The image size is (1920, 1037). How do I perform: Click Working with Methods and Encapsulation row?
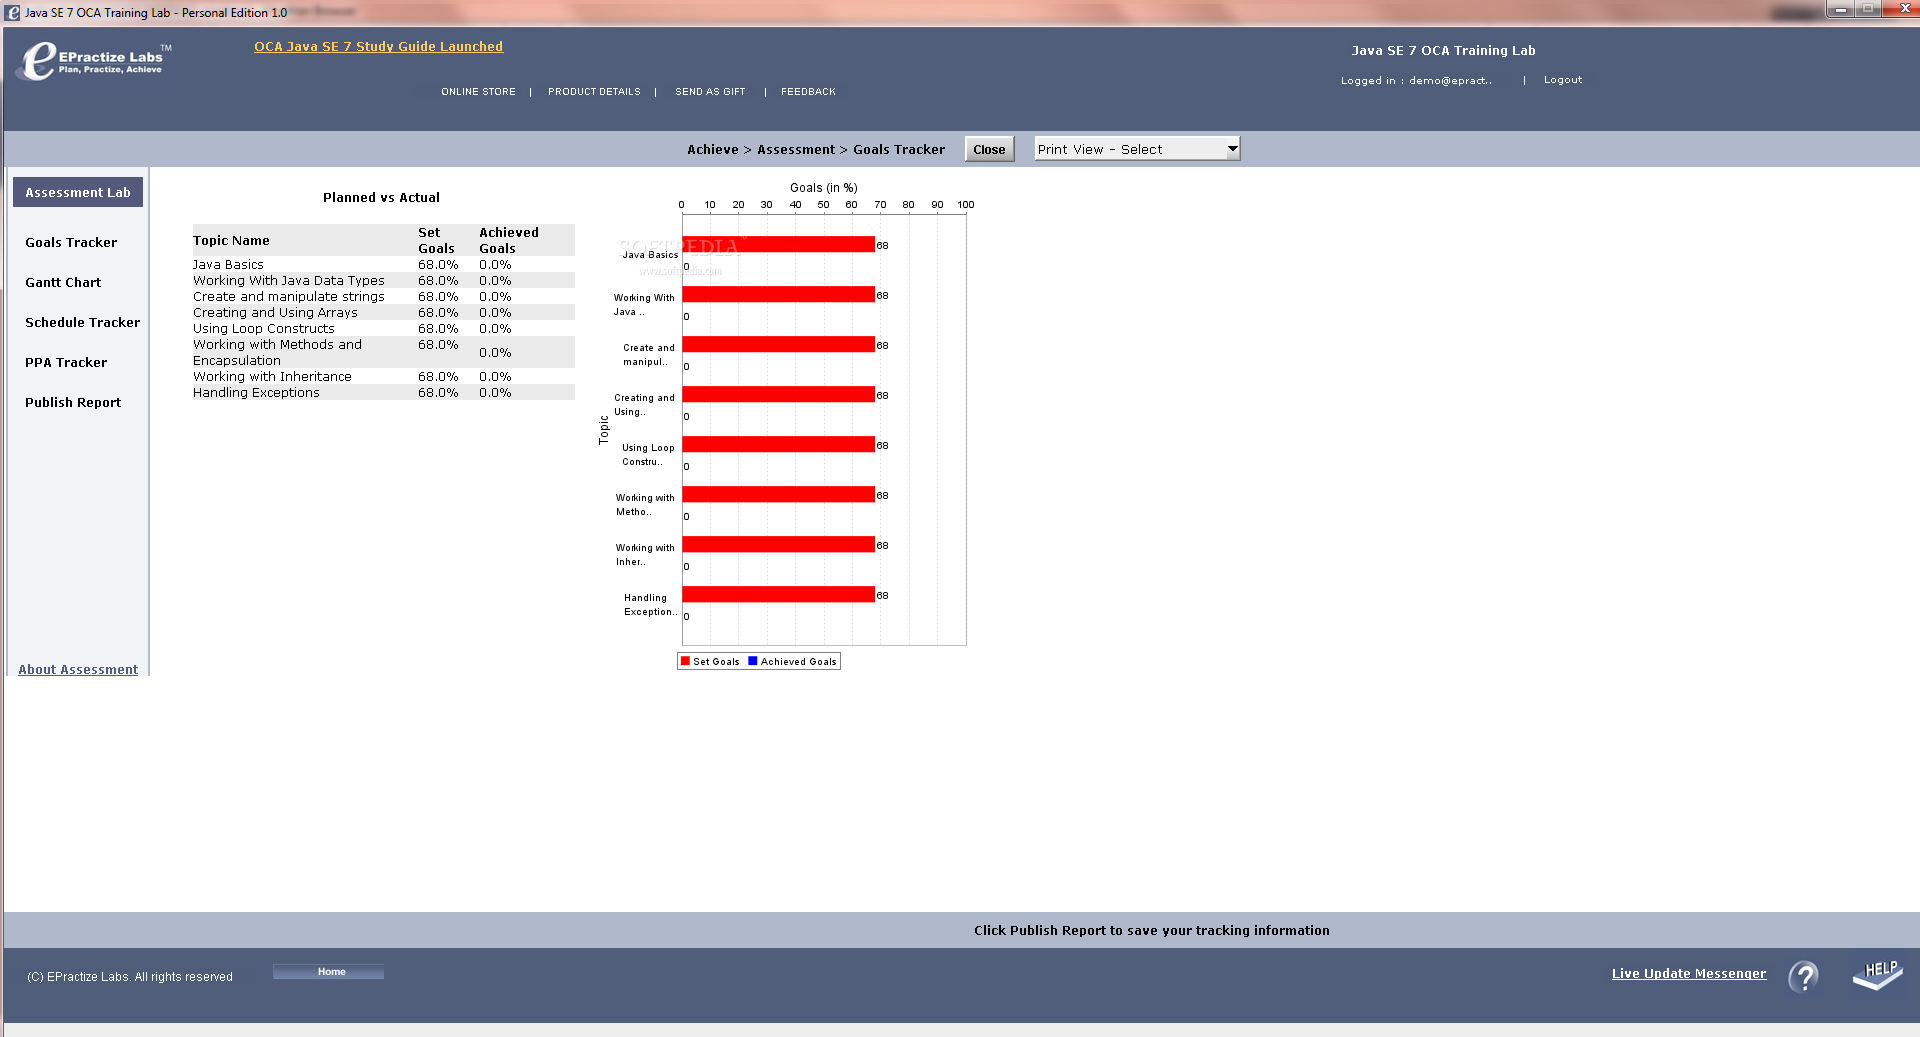(383, 353)
